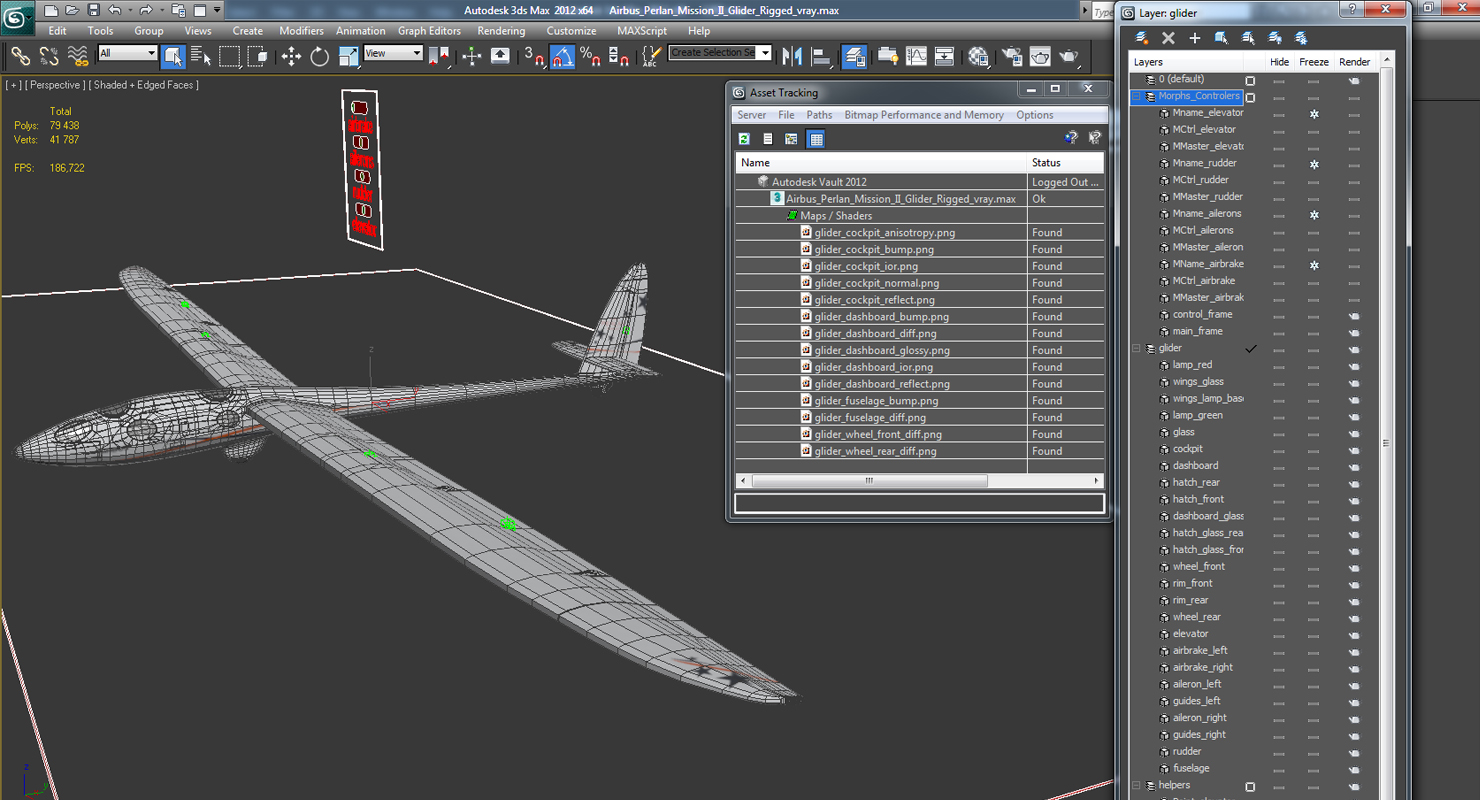Open the Shaded + Edged Faces menu

click(x=144, y=85)
